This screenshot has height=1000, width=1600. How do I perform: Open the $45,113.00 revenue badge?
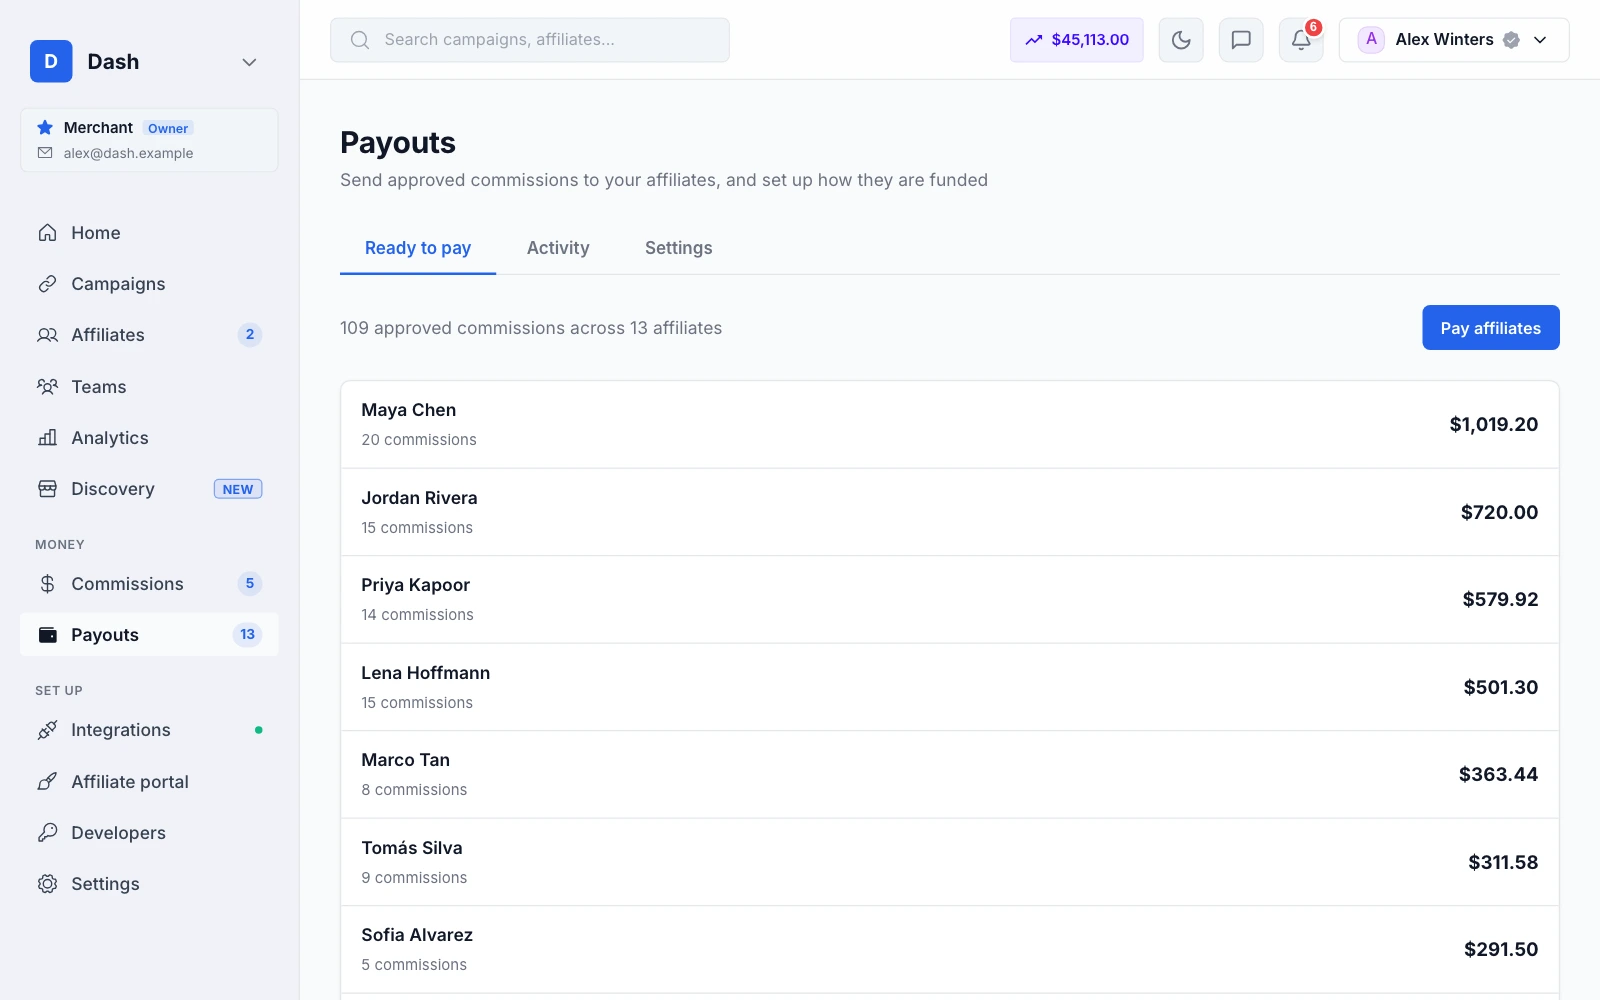click(x=1076, y=40)
